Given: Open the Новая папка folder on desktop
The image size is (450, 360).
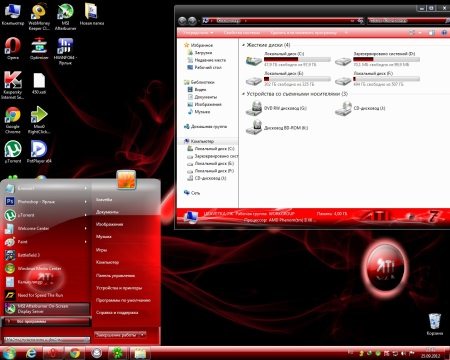Looking at the screenshot, I should click(92, 14).
